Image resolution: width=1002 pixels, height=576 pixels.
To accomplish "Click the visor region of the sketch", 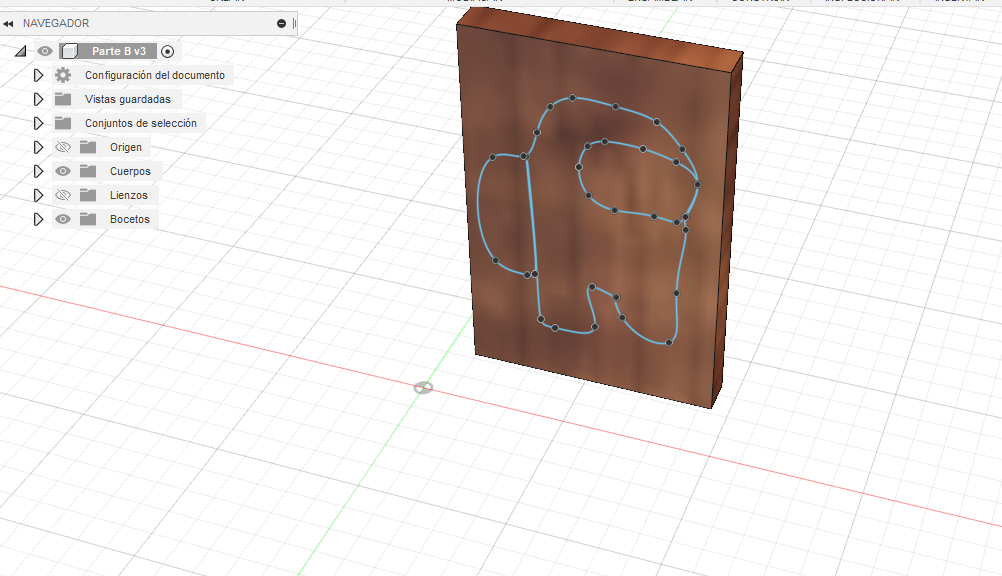I will [x=636, y=182].
